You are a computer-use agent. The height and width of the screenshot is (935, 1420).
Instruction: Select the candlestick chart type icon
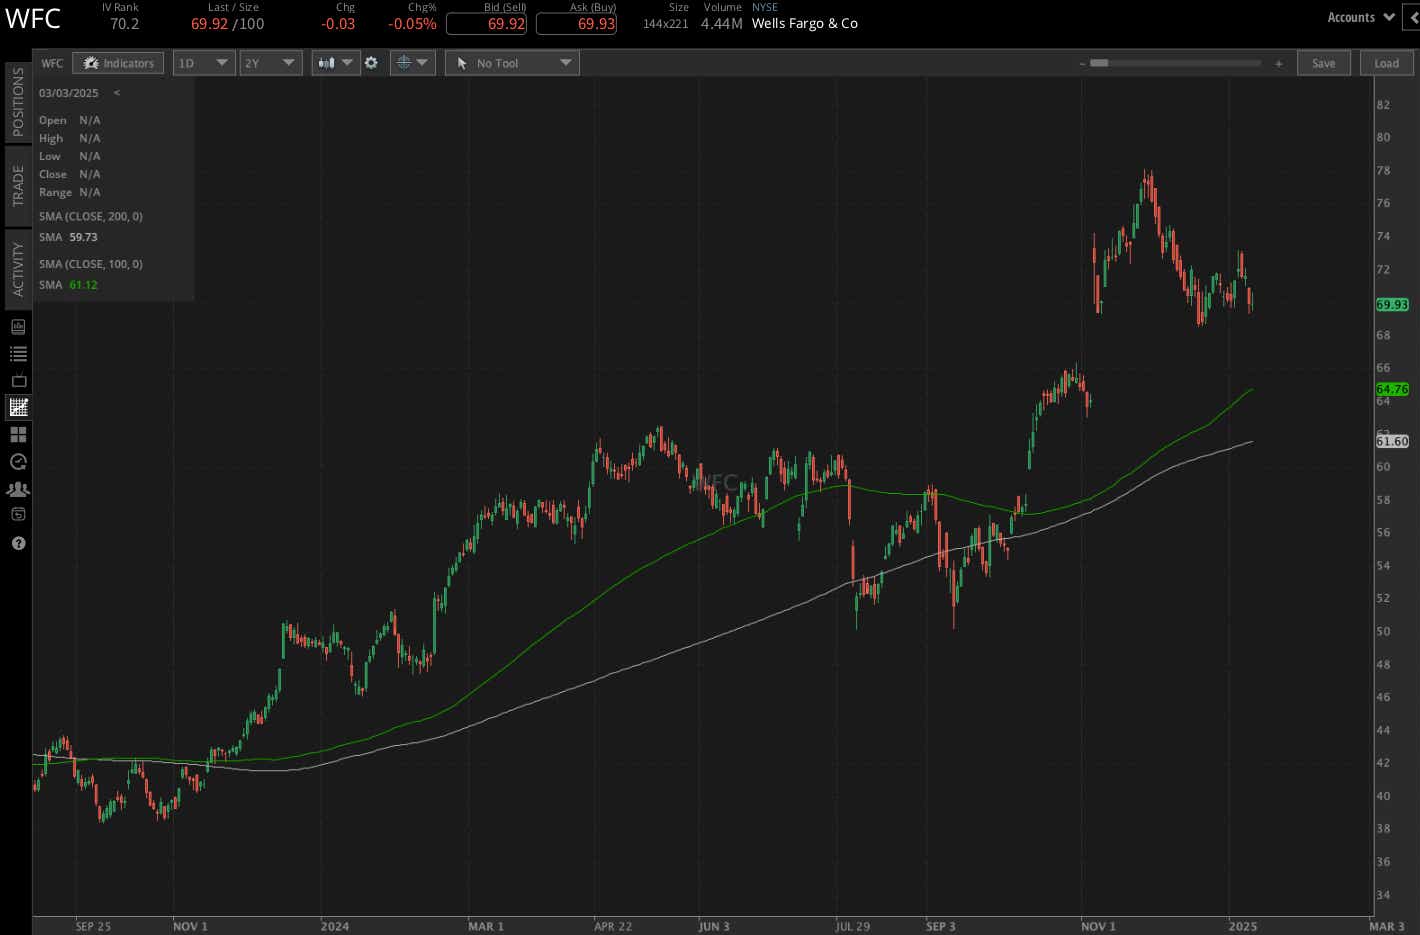tap(328, 62)
